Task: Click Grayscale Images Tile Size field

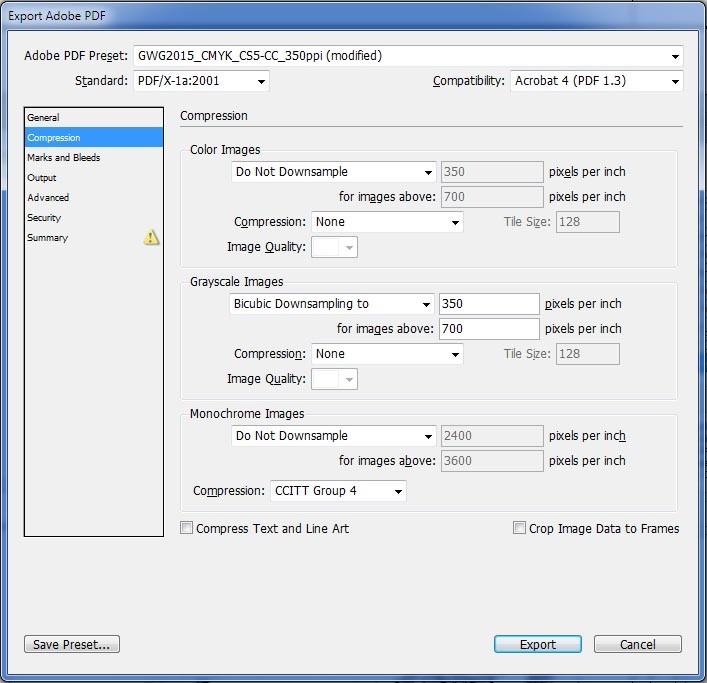Action: (x=588, y=354)
